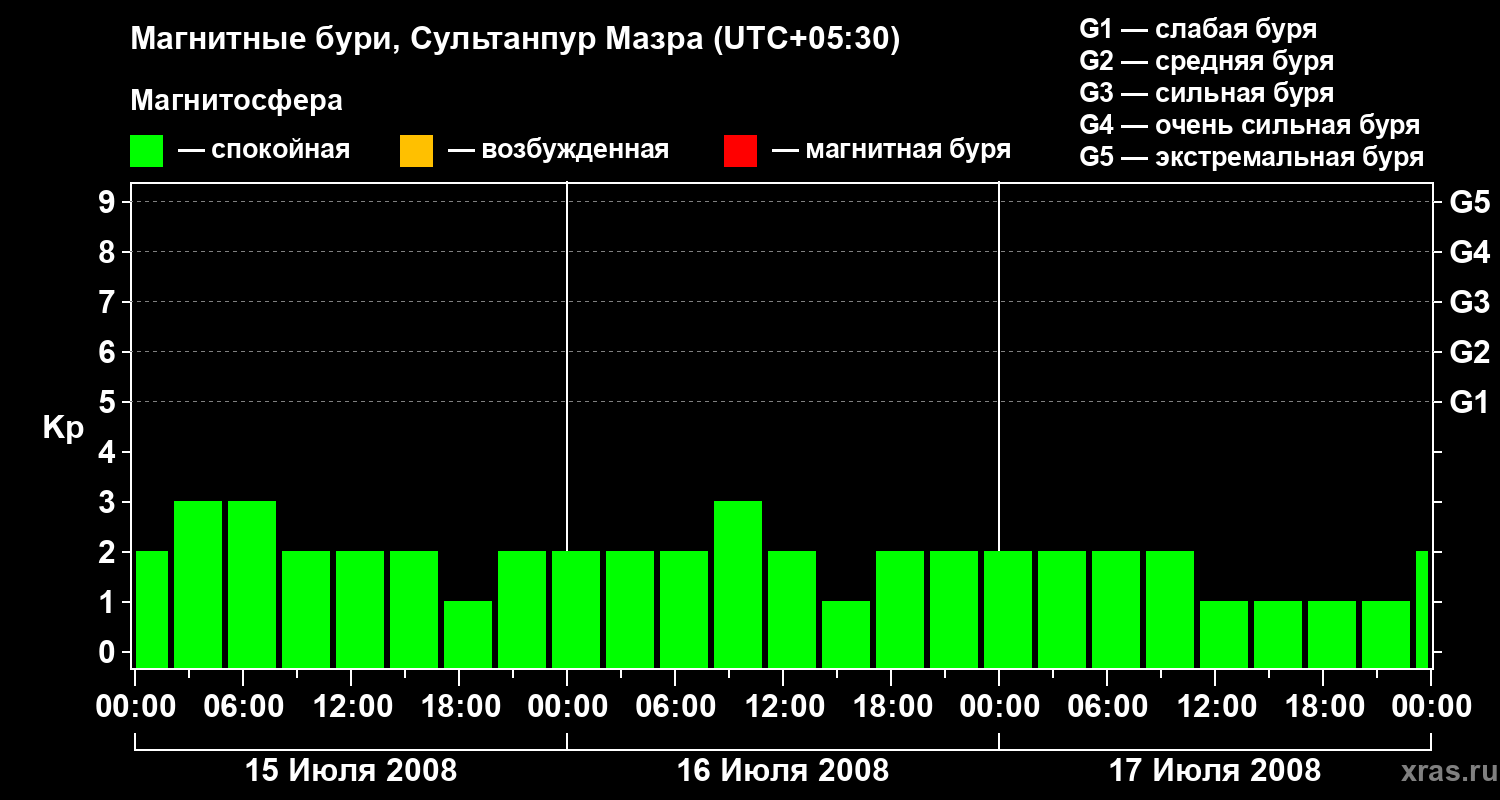1500x800 pixels.
Task: Click the '9' tick on the Kp axis
Action: point(109,202)
